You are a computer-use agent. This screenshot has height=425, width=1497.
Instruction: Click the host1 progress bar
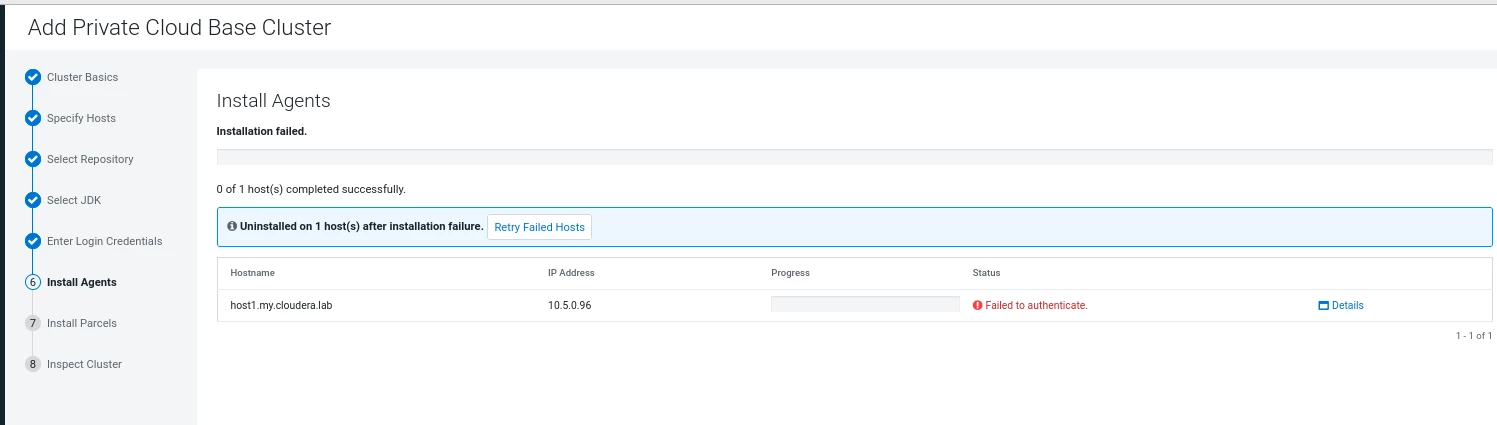tap(865, 304)
